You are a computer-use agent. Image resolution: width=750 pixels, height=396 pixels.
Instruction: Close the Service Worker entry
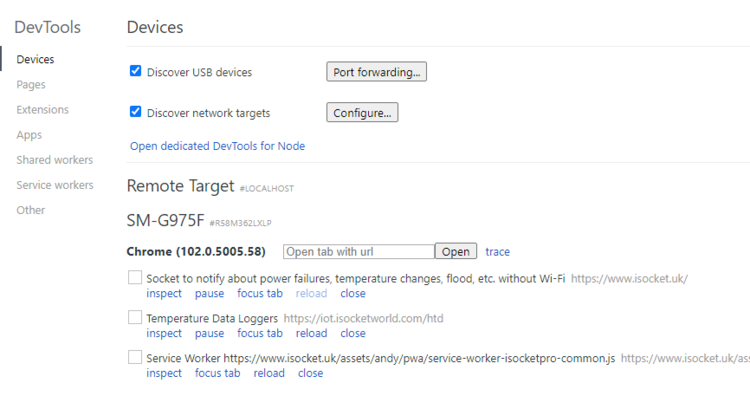[x=310, y=373]
